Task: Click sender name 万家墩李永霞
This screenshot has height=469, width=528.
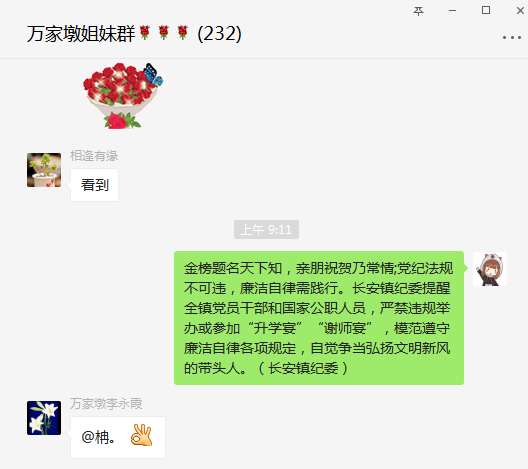Action: coord(106,404)
